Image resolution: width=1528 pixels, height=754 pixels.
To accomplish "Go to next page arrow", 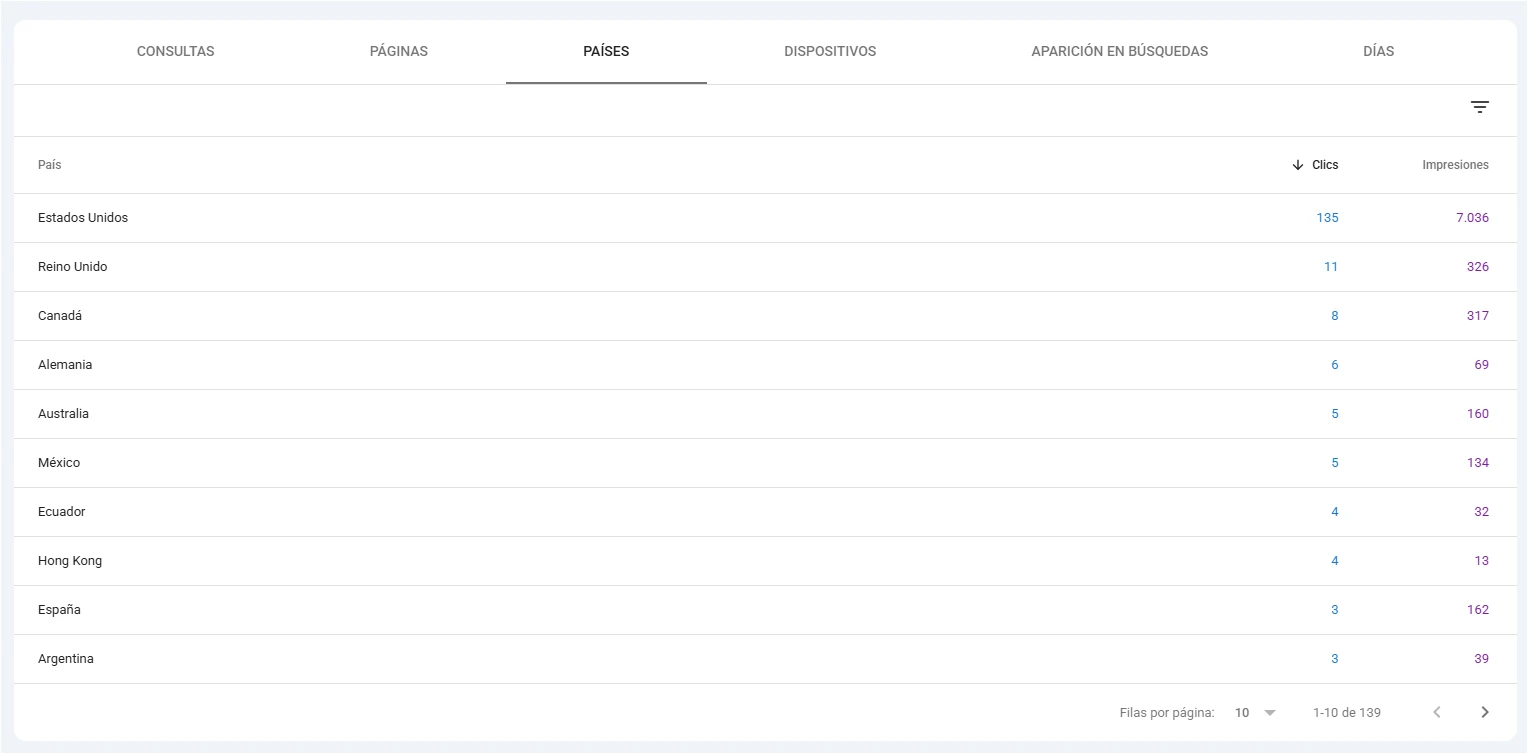I will click(x=1485, y=713).
